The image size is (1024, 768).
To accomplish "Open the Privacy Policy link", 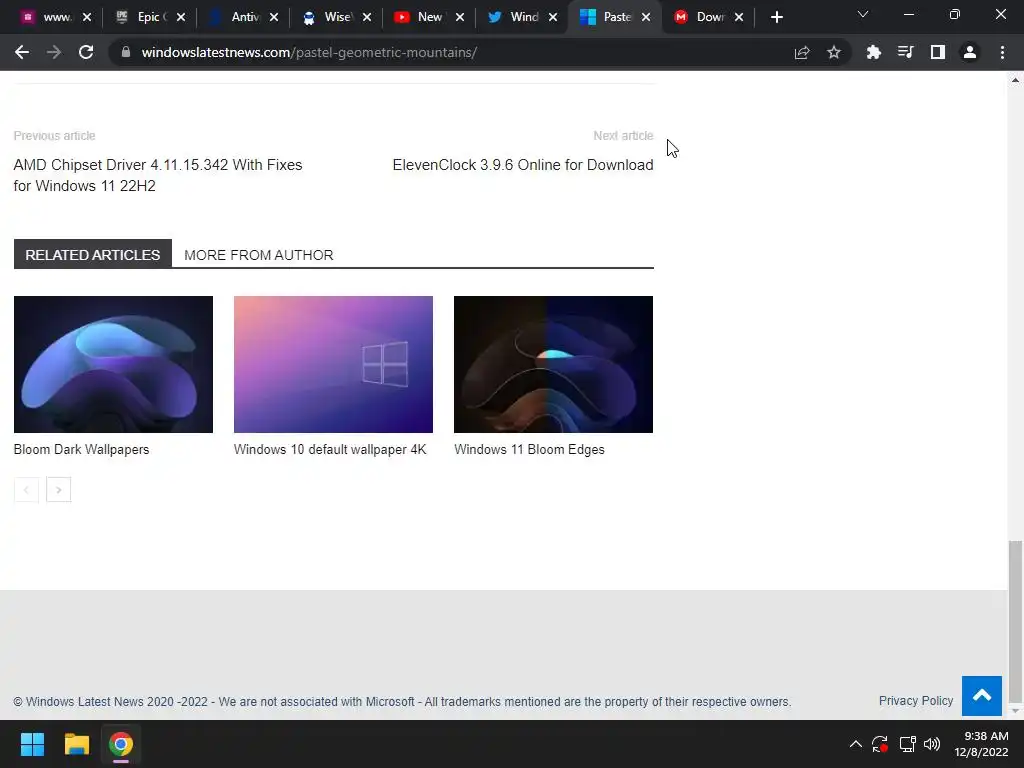I will point(916,701).
